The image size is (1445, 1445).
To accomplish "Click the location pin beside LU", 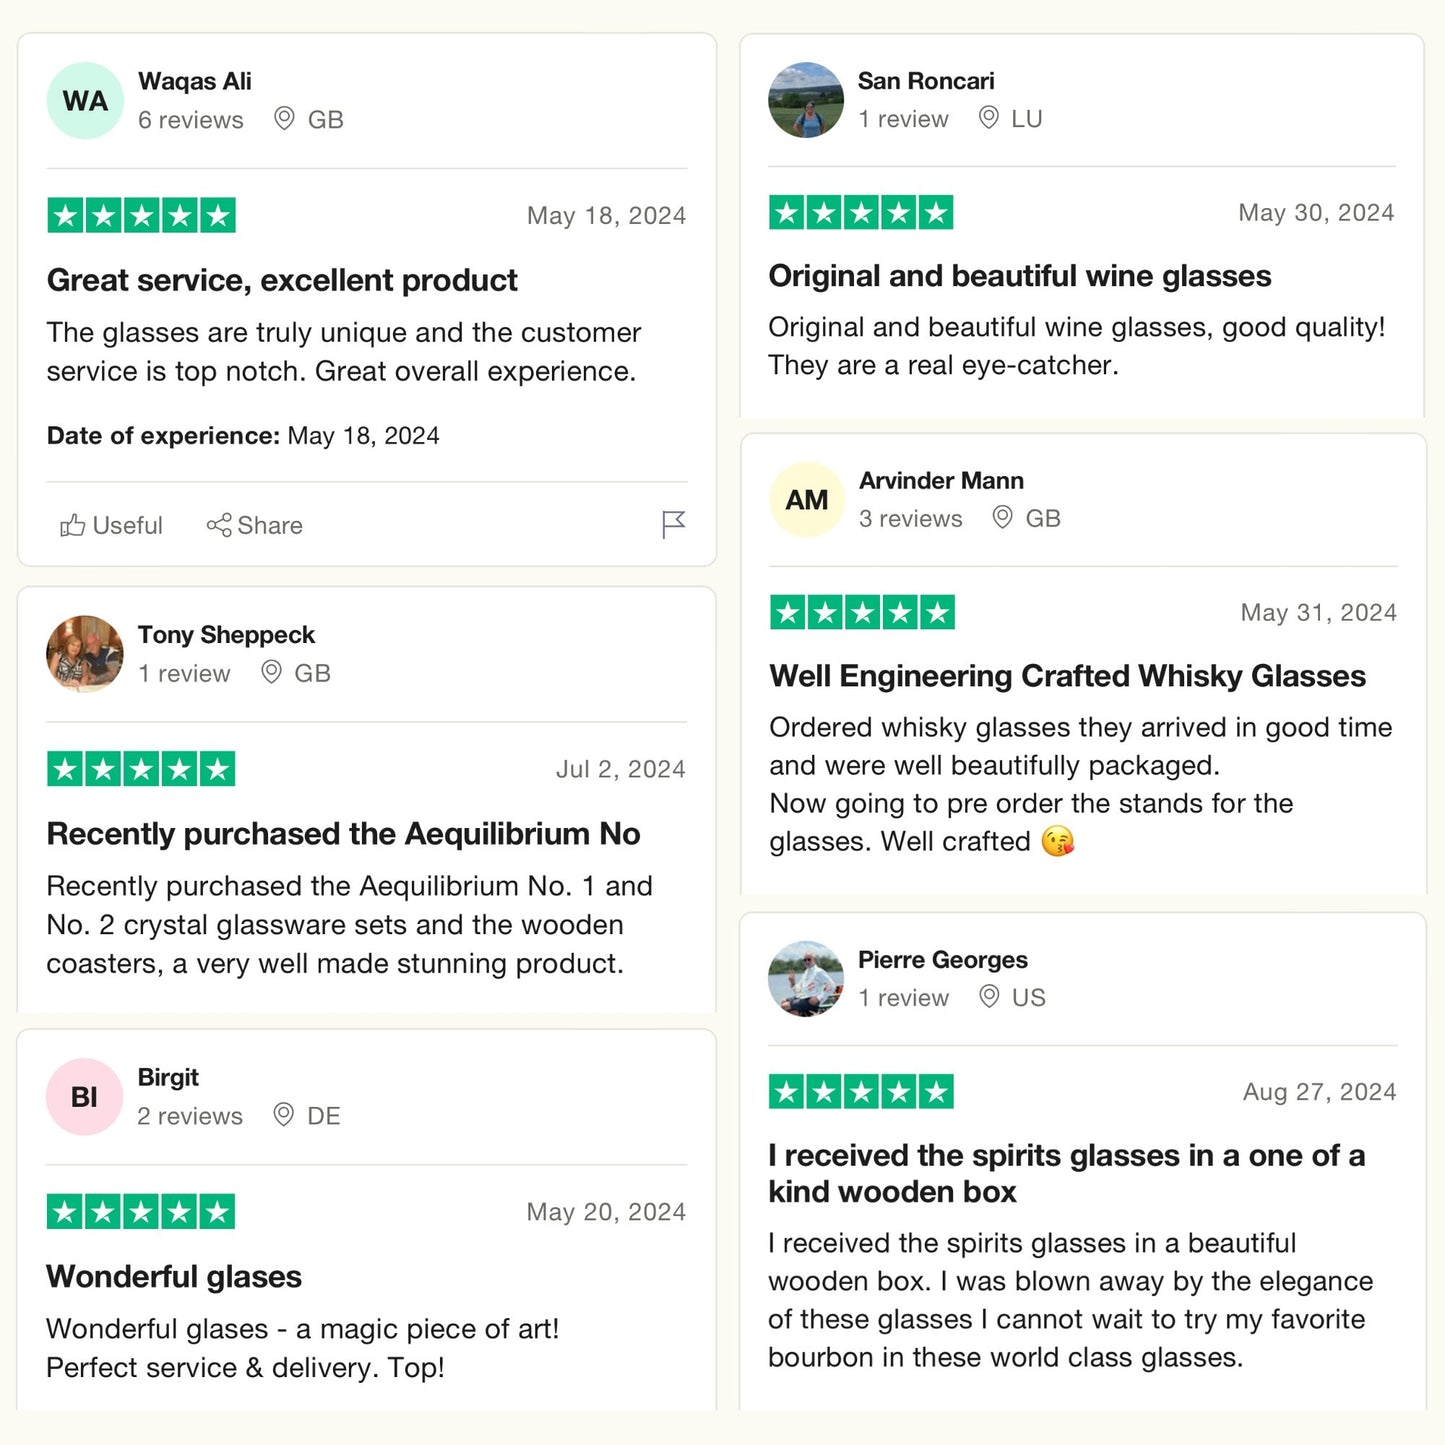I will (x=988, y=118).
